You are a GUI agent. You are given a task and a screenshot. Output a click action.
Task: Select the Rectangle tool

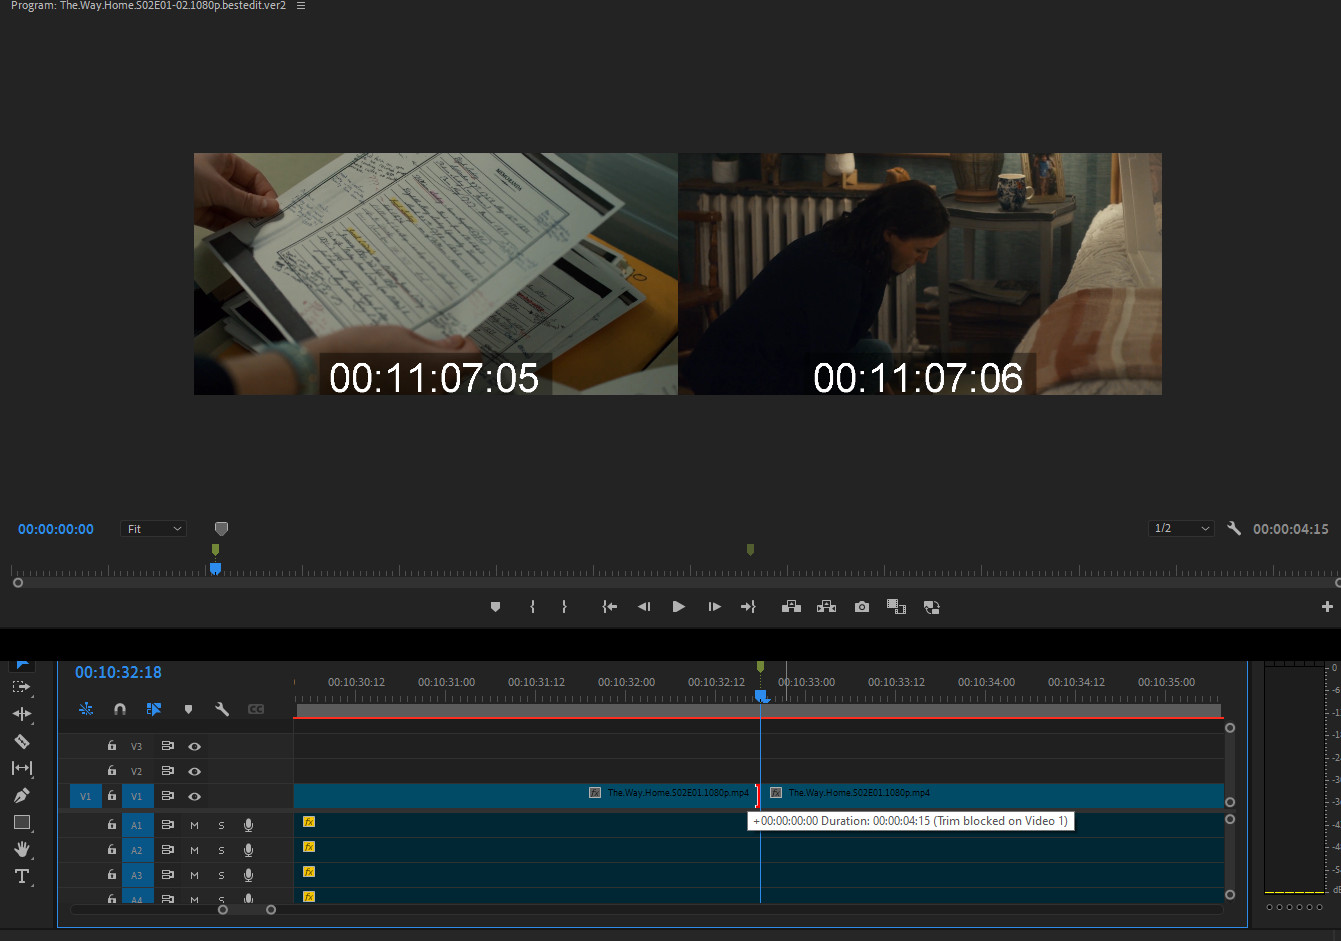[22, 822]
